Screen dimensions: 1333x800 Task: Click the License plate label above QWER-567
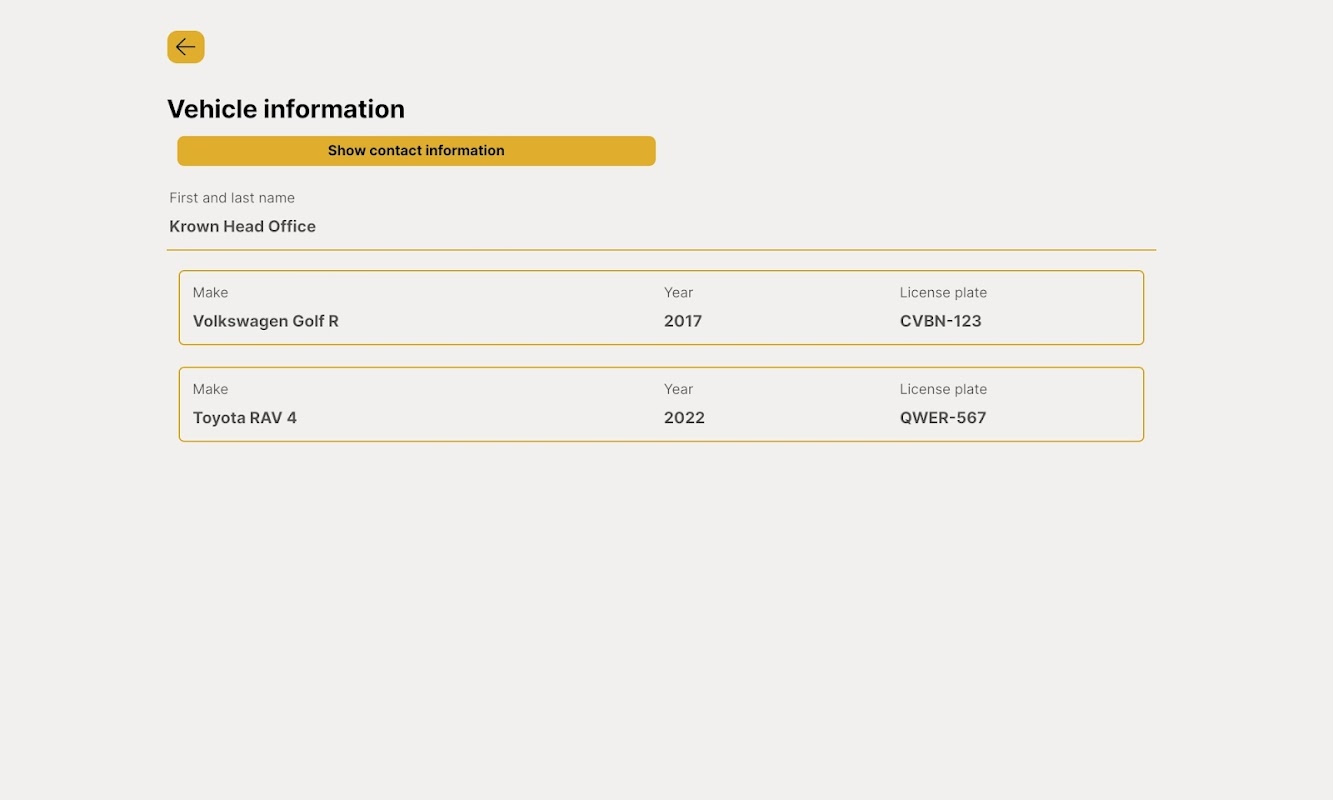coord(943,390)
